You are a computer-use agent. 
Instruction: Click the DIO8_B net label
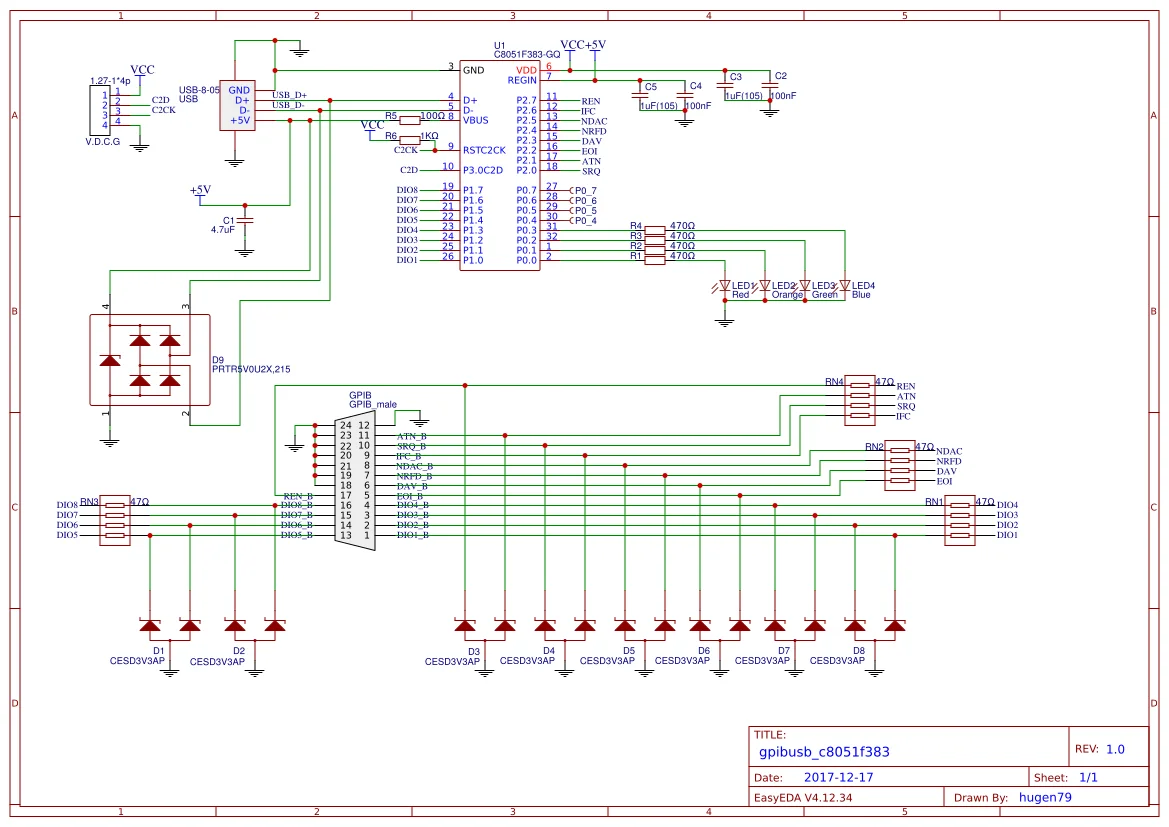[297, 506]
